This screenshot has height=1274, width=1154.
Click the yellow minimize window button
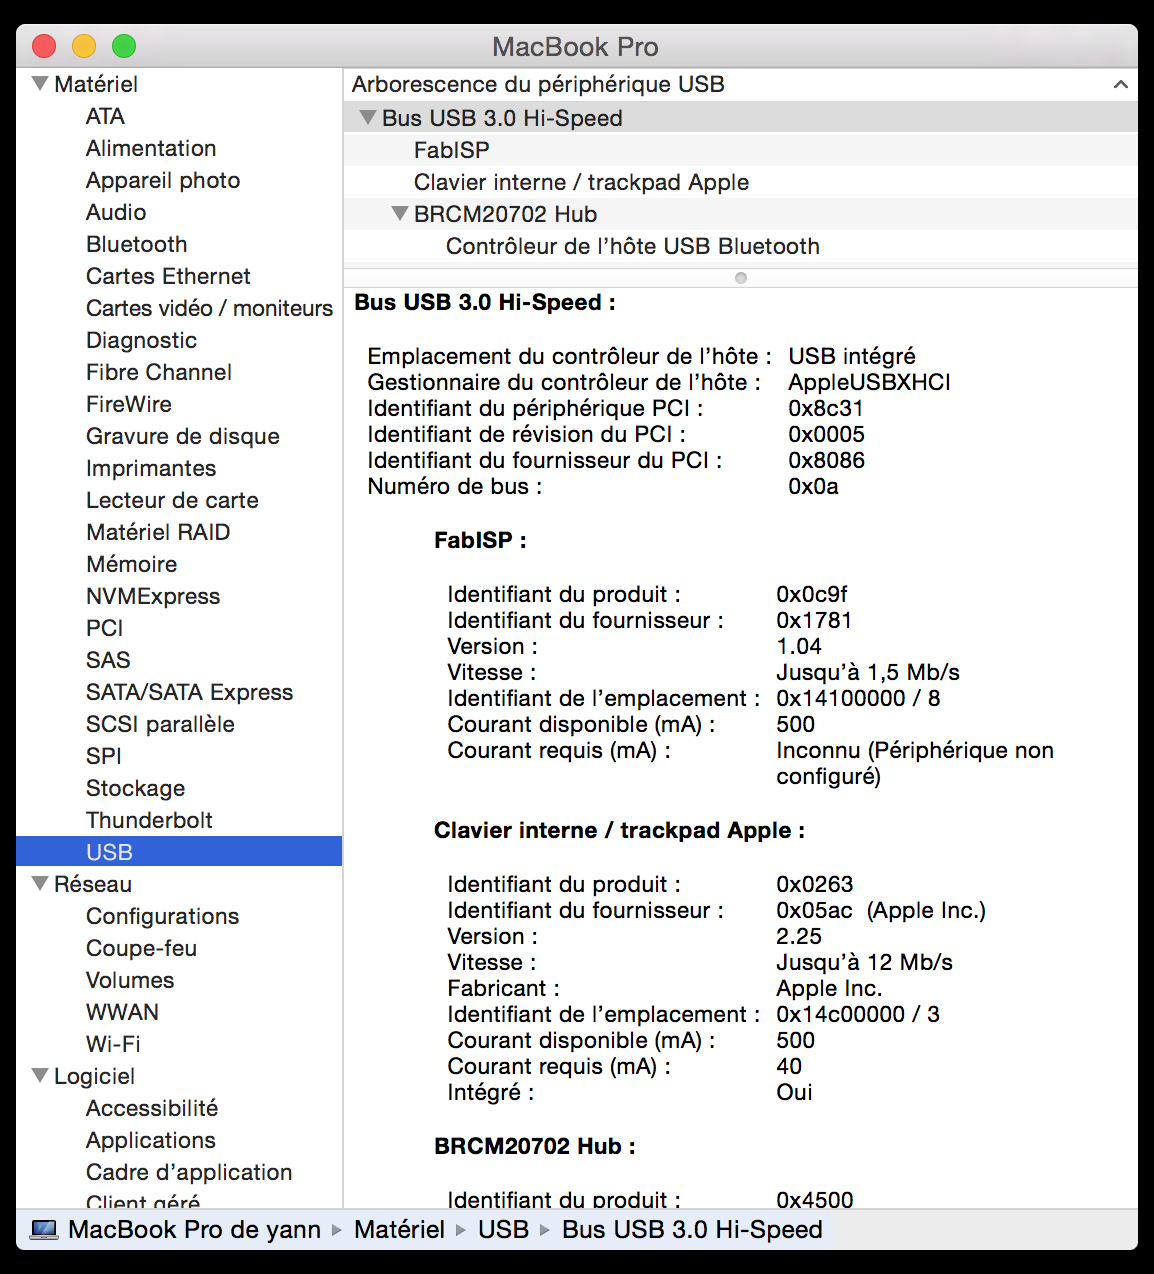click(x=84, y=46)
